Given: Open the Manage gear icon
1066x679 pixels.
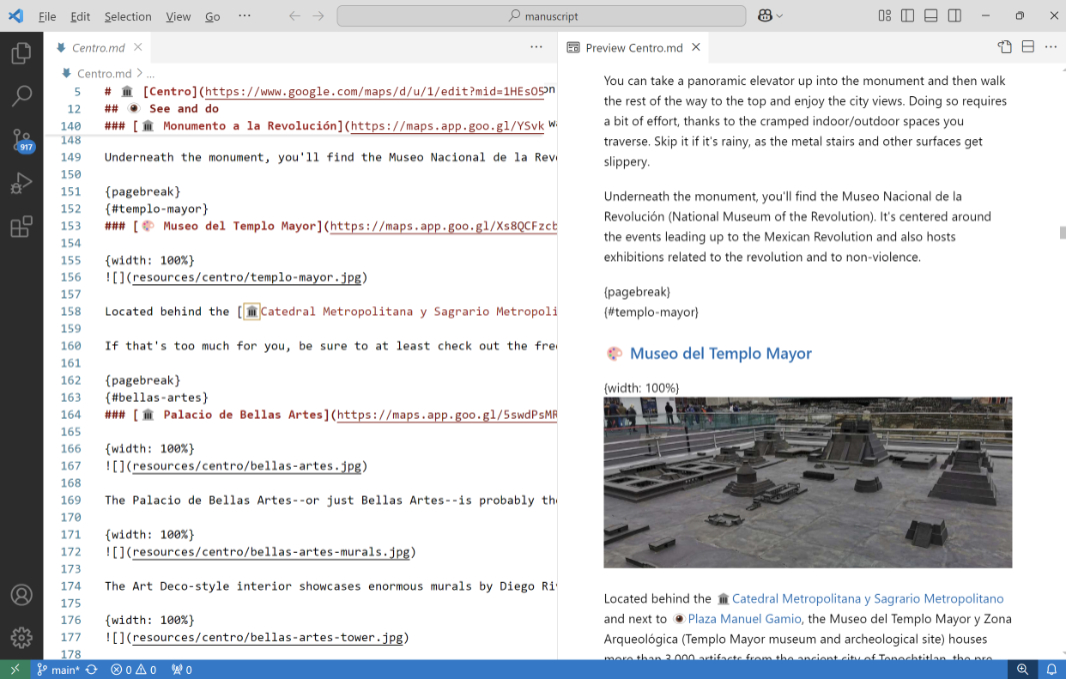Looking at the screenshot, I should (21, 638).
